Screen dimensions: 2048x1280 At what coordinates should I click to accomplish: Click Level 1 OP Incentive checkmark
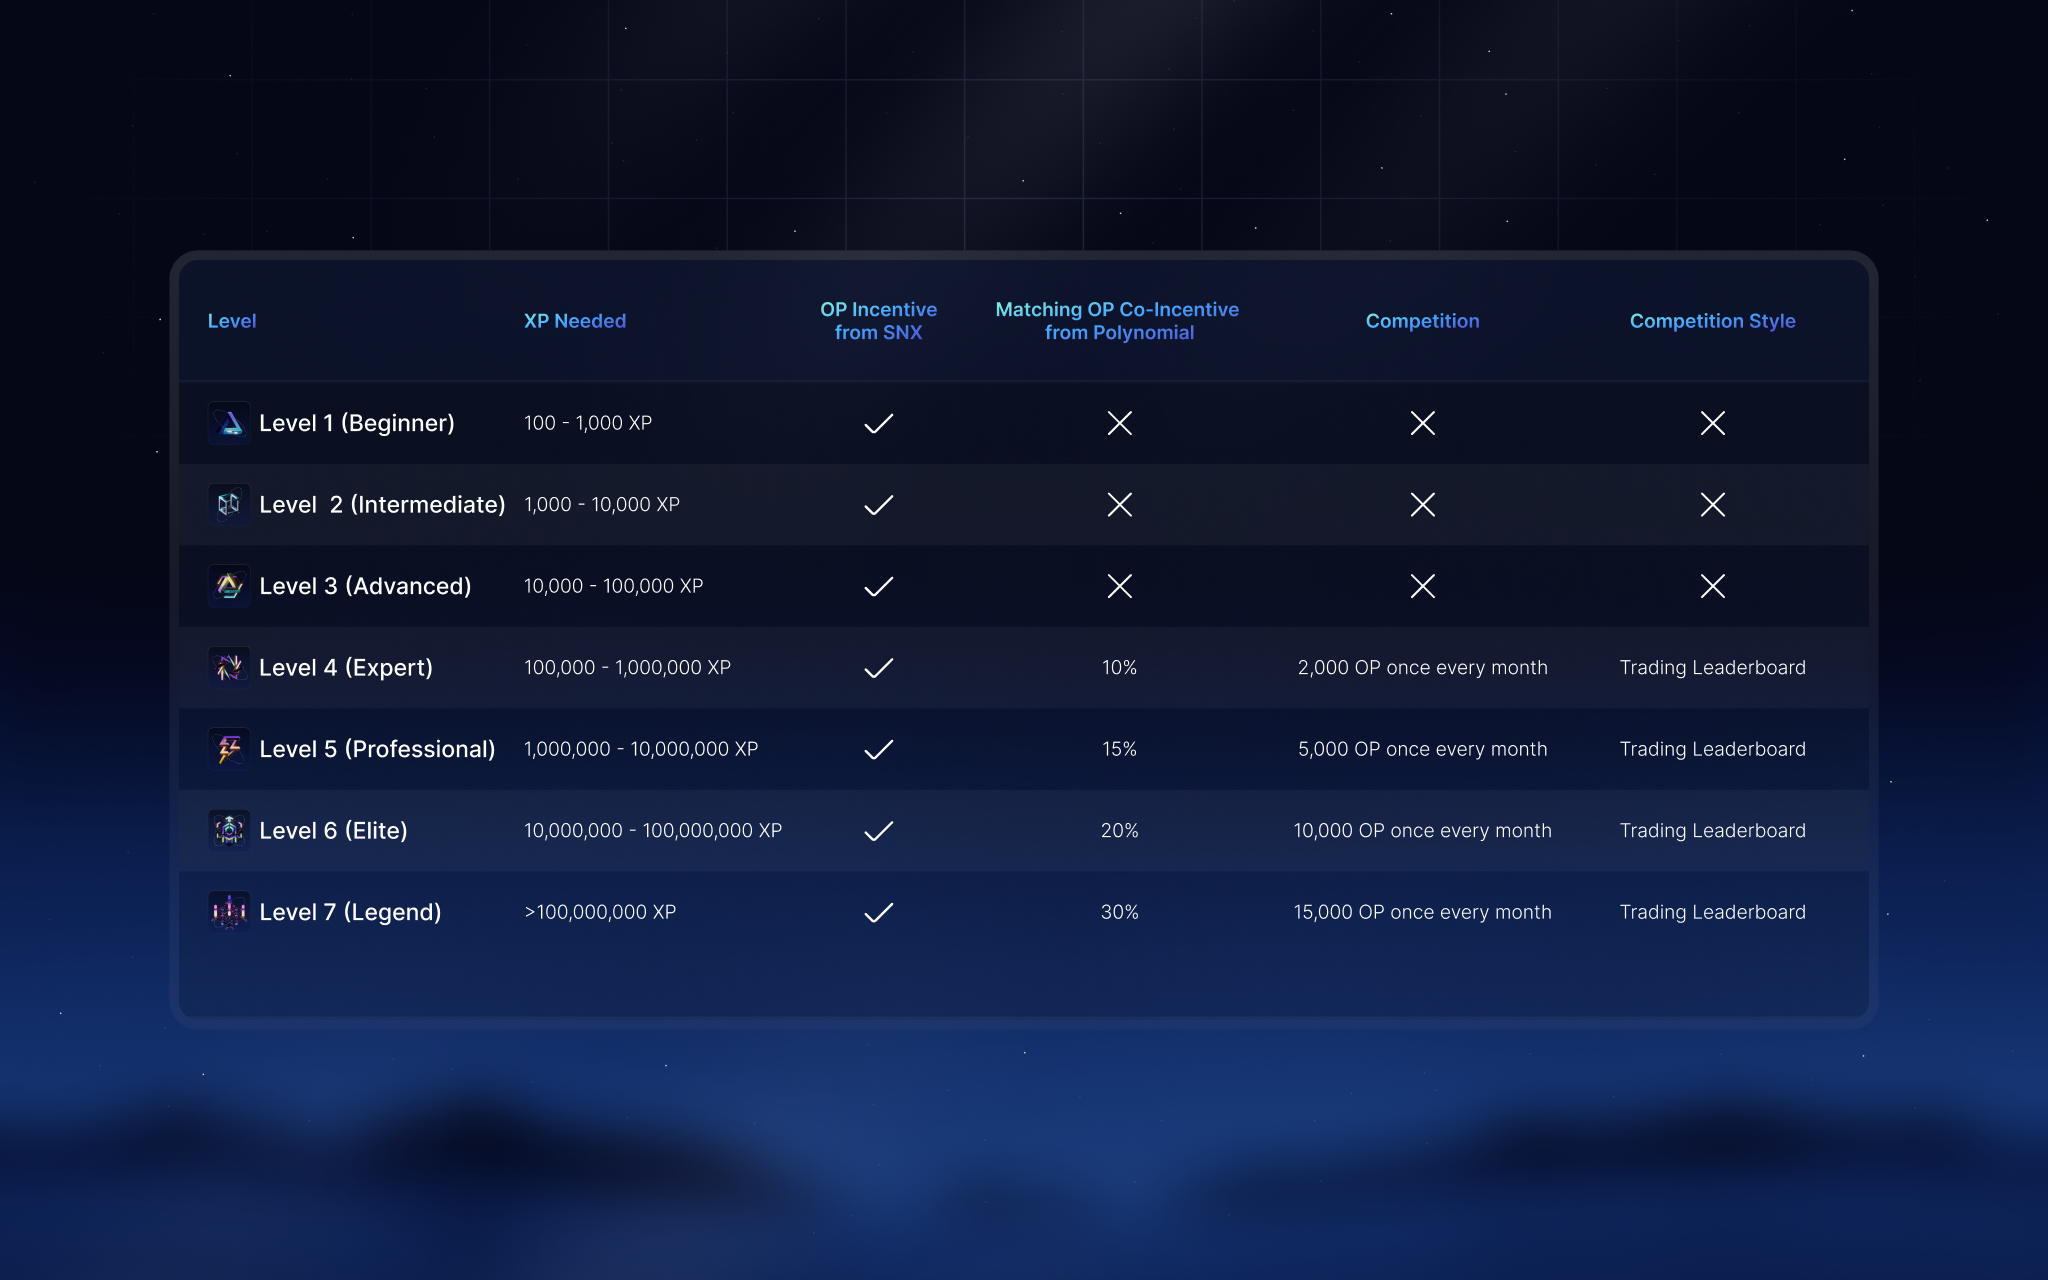tap(878, 423)
